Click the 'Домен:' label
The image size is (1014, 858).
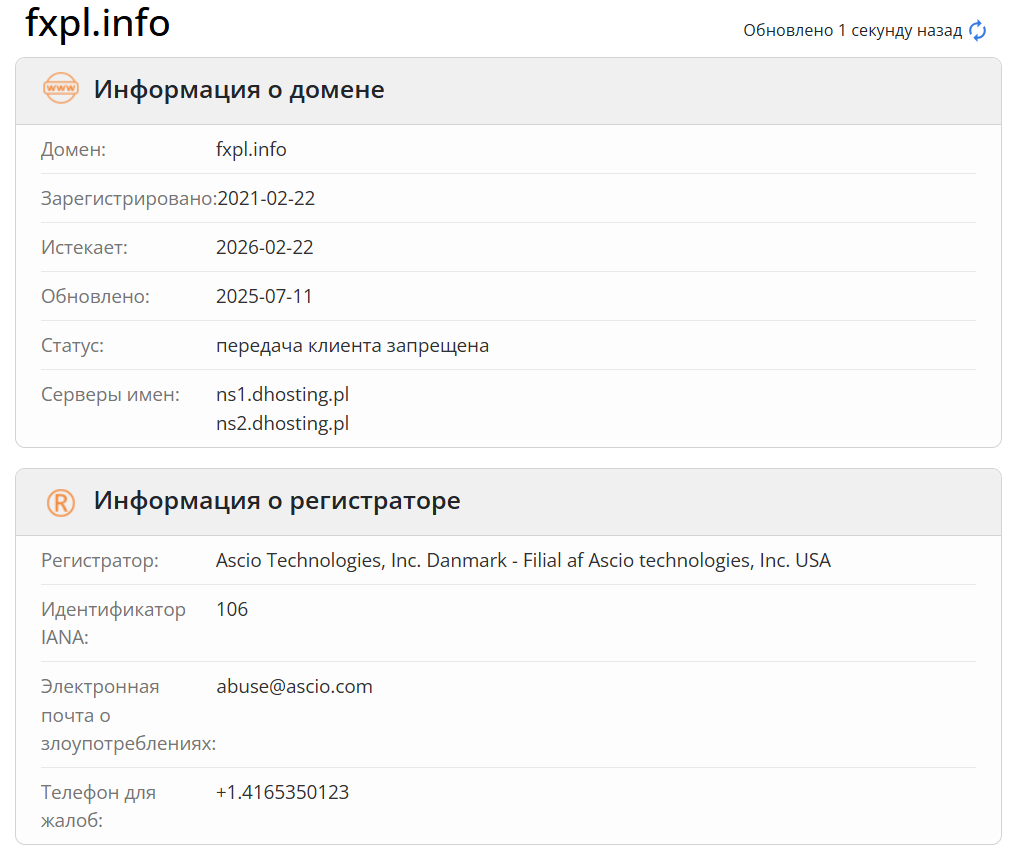point(73,150)
